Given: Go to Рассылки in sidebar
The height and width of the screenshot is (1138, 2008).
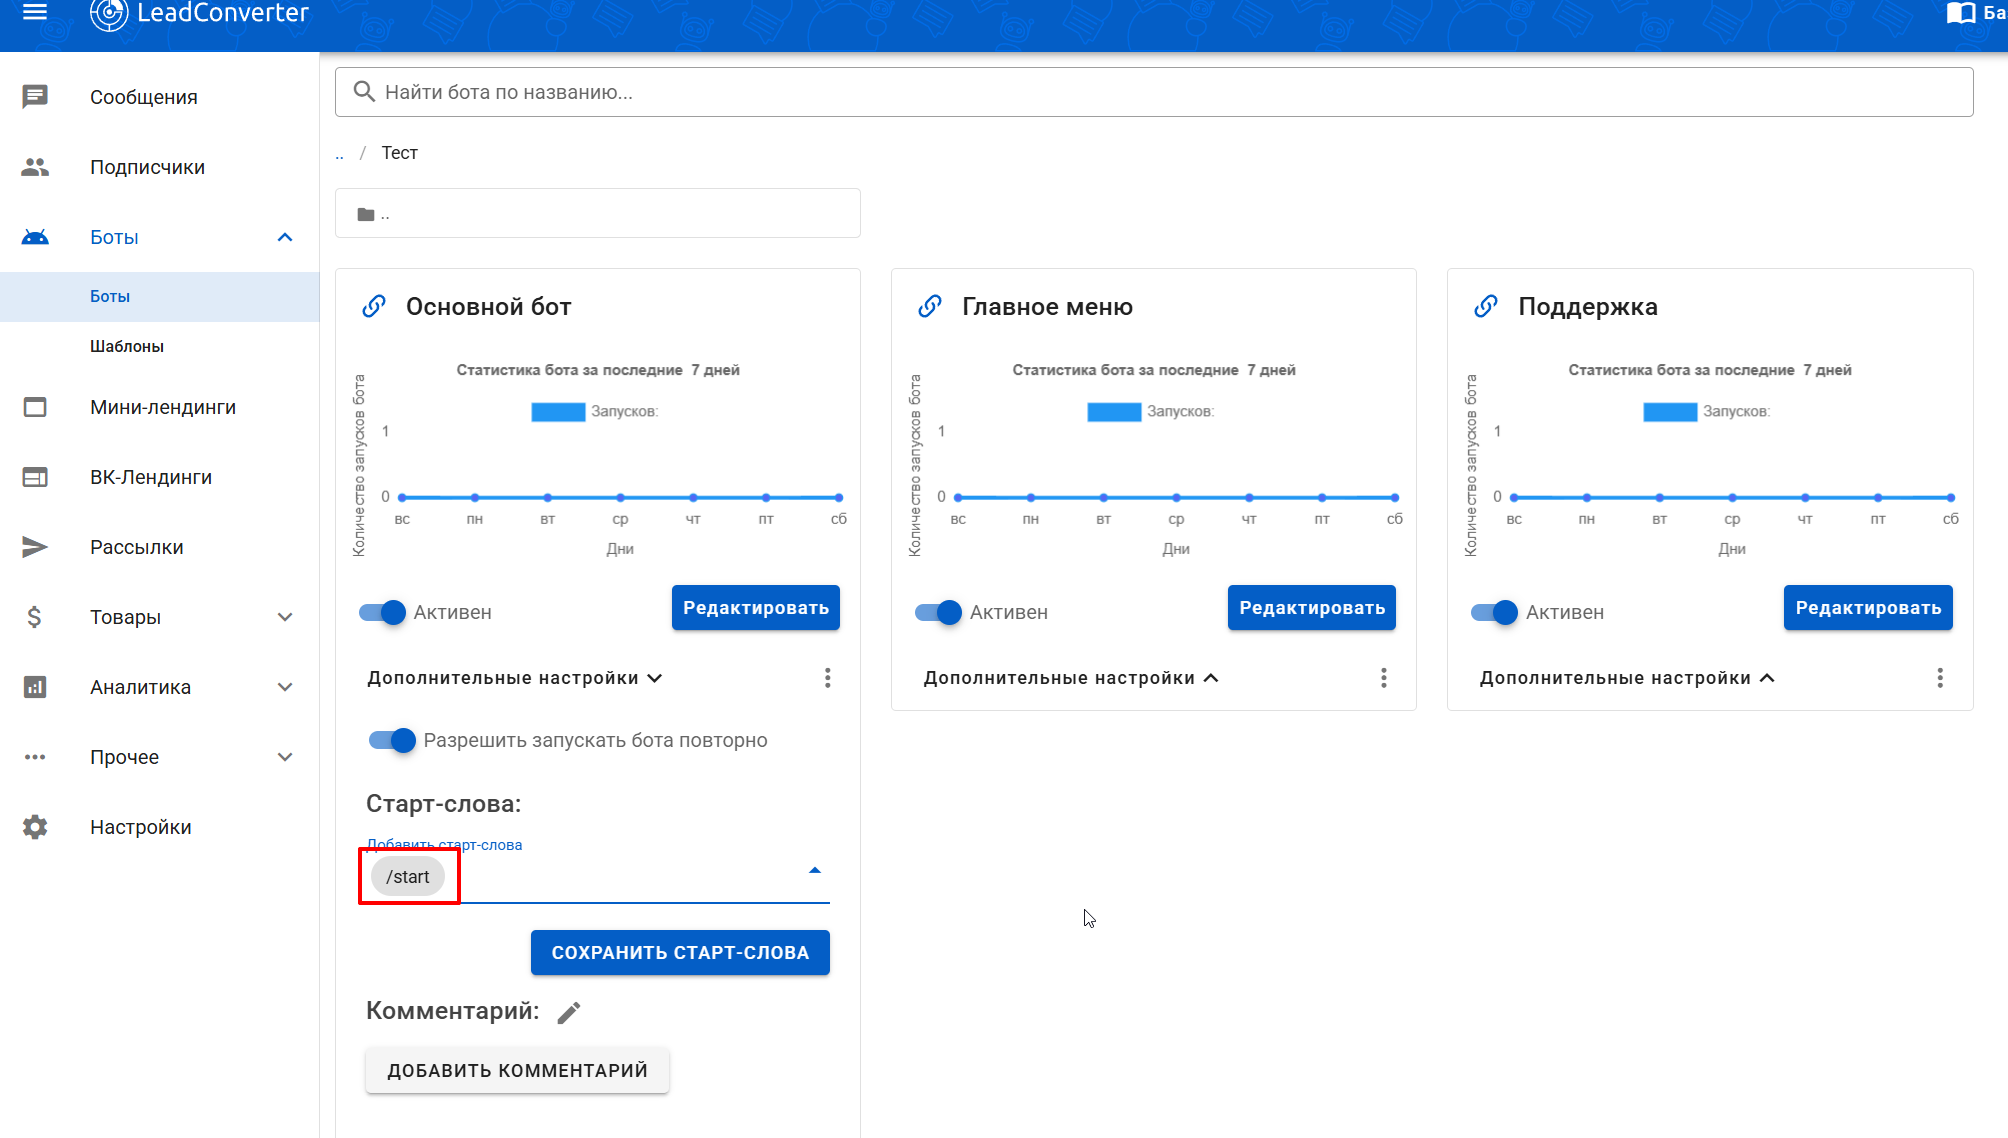Looking at the screenshot, I should pyautogui.click(x=137, y=547).
